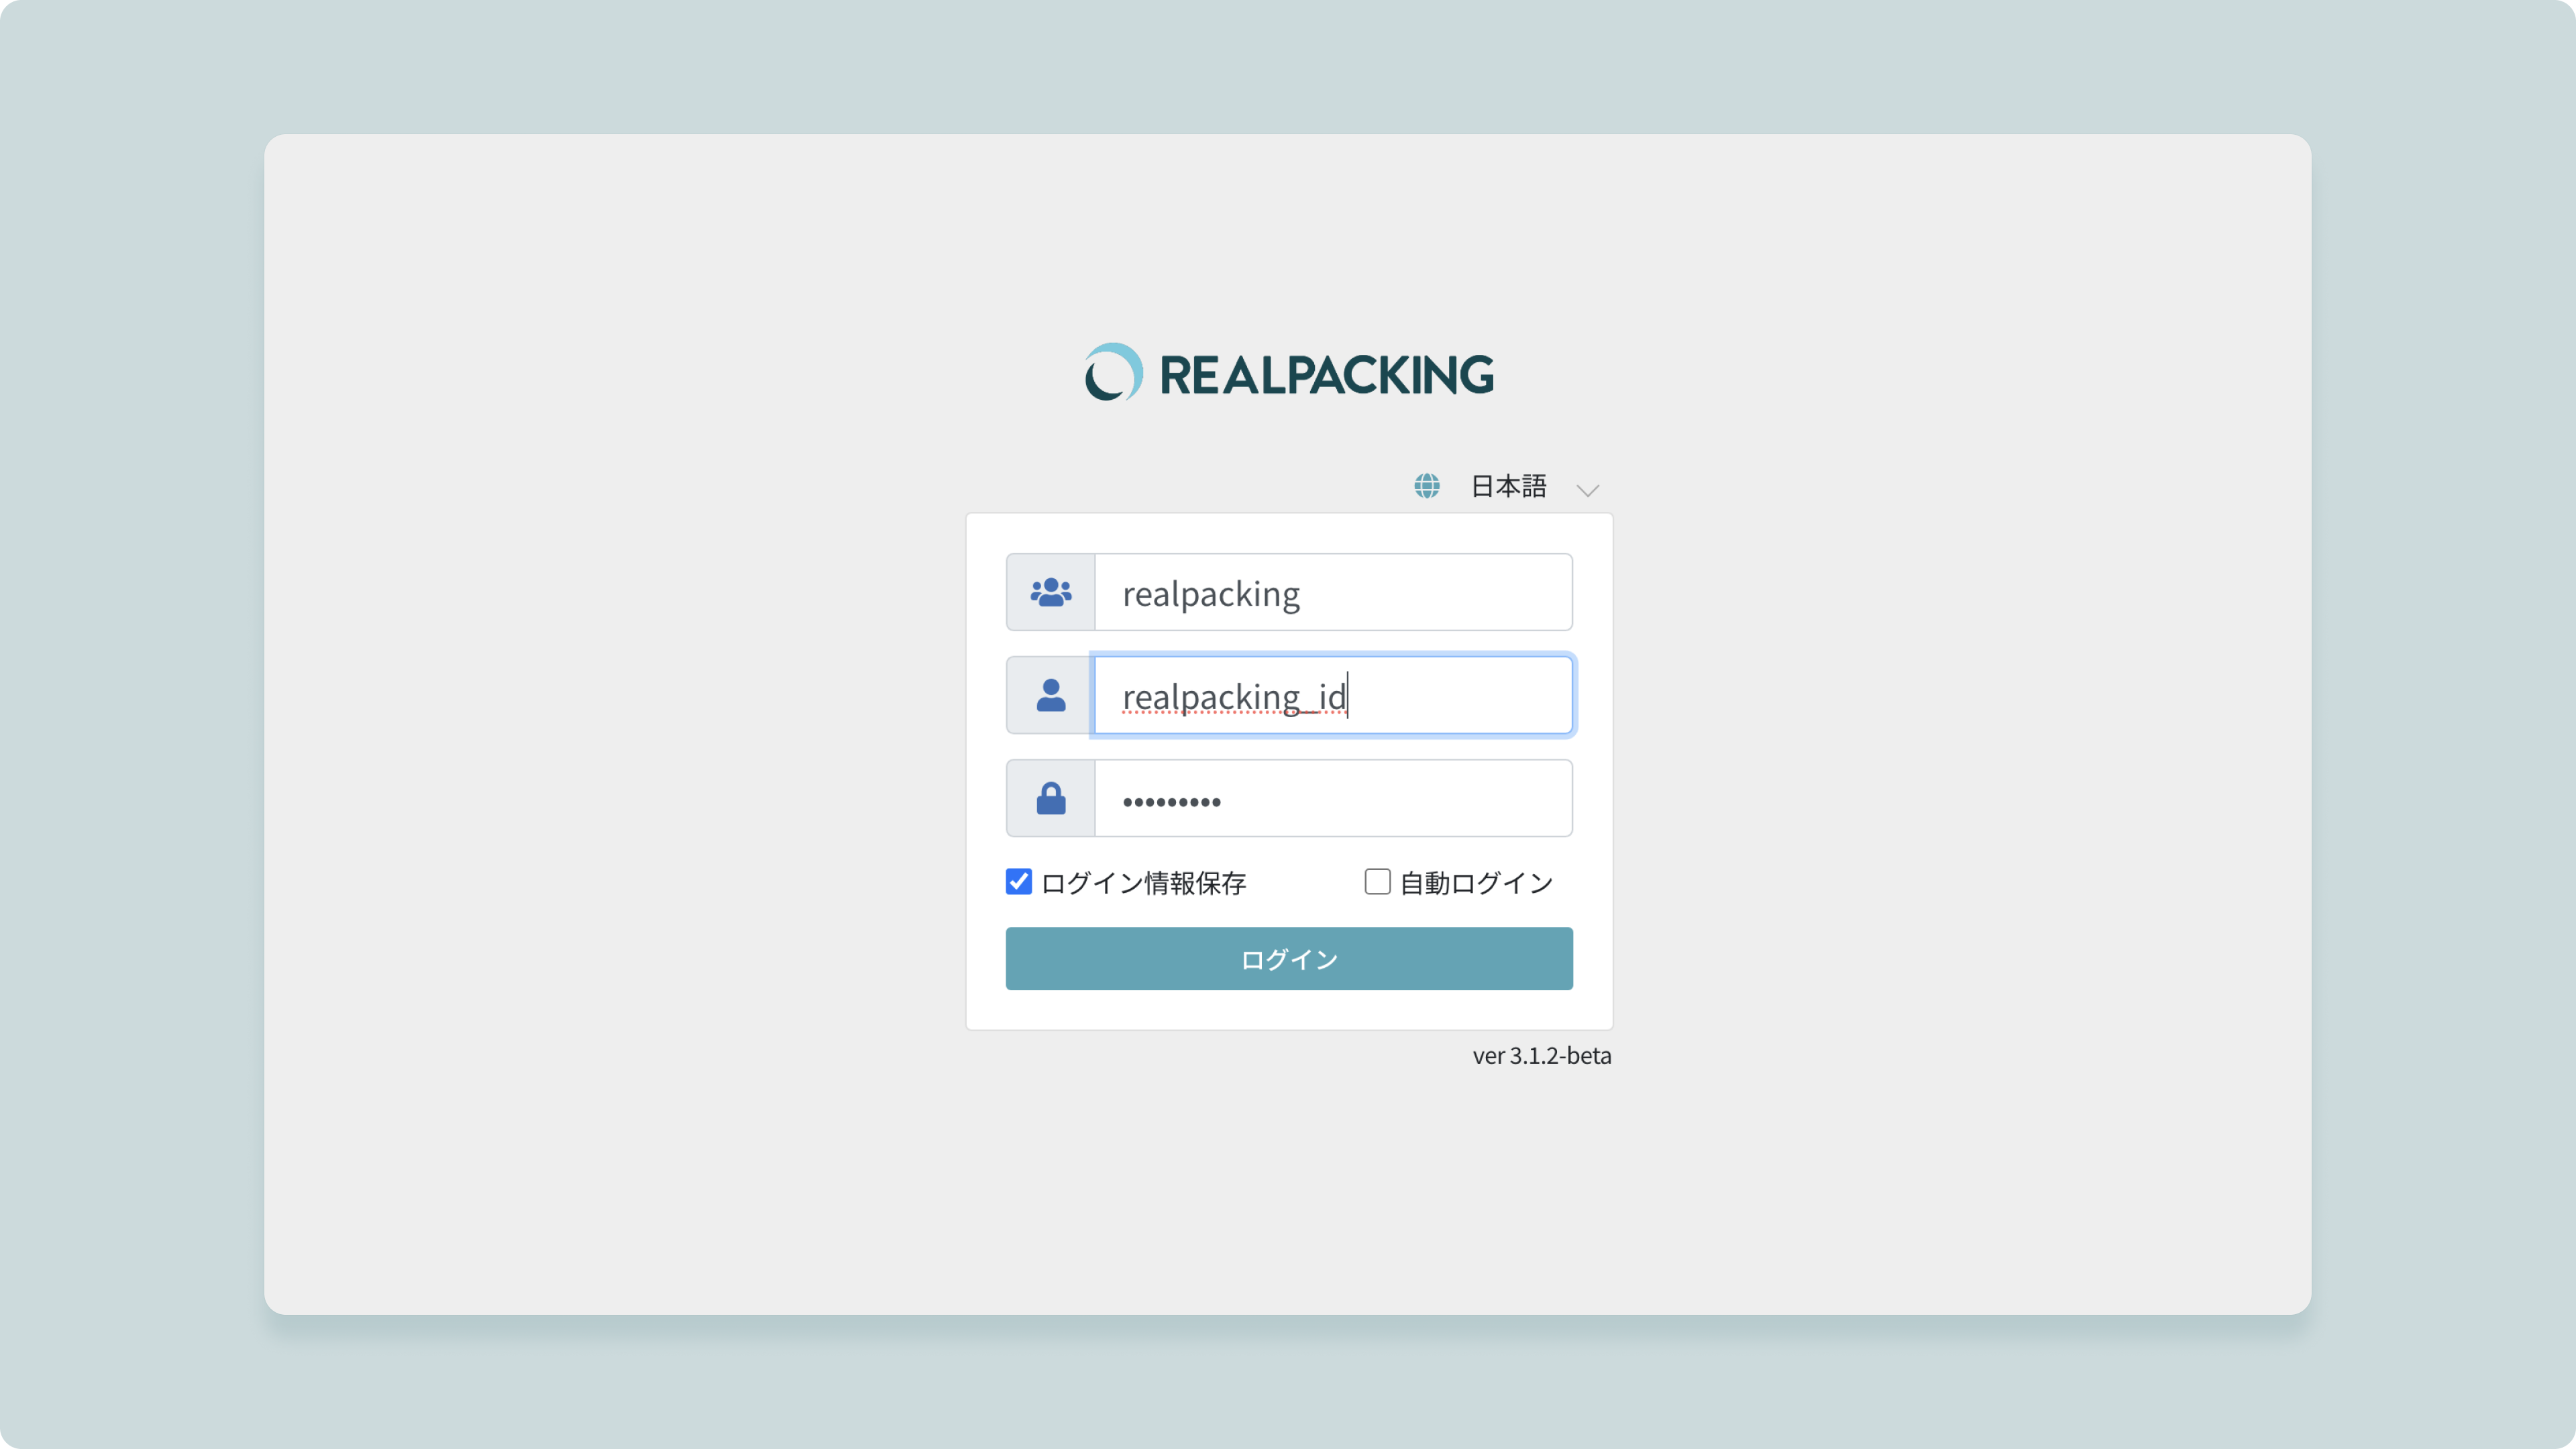Screen dimensions: 2576x1449
Task: Click the padlock password icon
Action: coord(1050,798)
